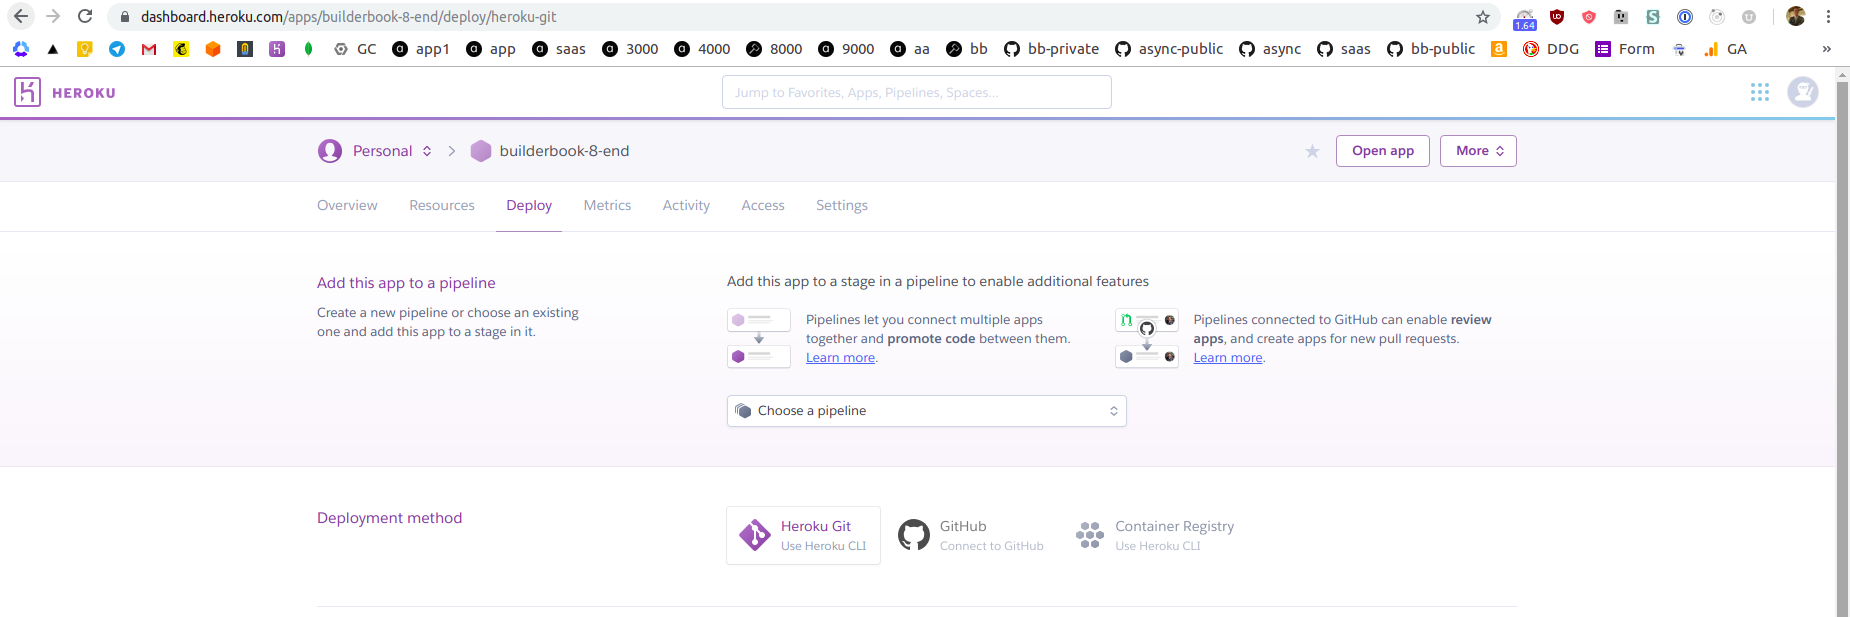Open the Mailchimp bookmark icon
1850x617 pixels.
pyautogui.click(x=181, y=49)
